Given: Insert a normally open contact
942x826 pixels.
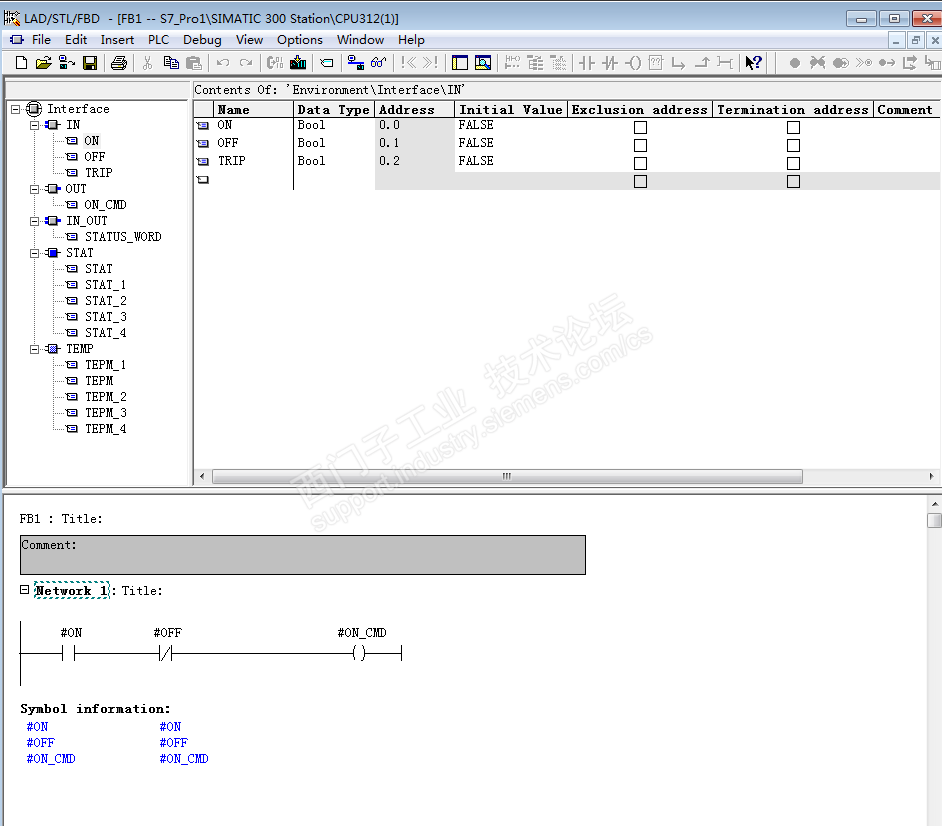Looking at the screenshot, I should click(586, 62).
